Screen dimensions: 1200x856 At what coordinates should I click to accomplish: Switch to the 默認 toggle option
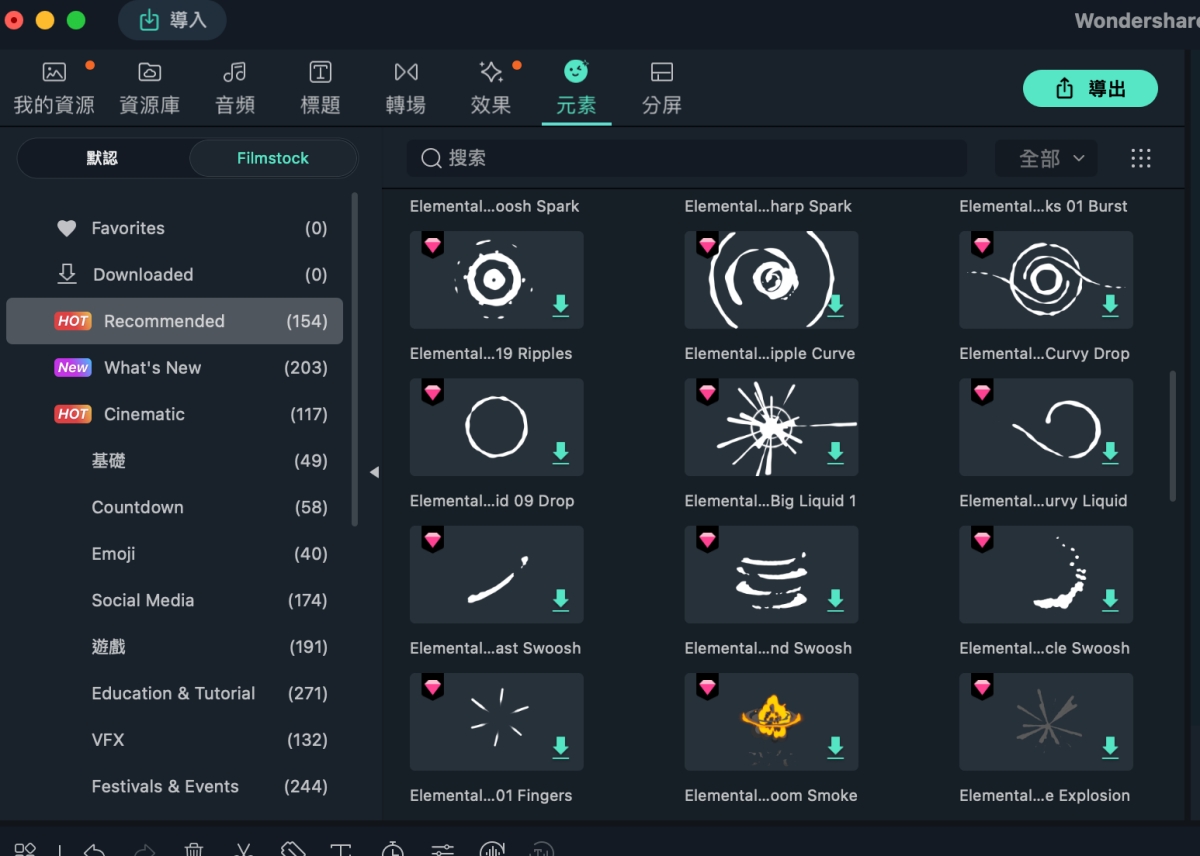click(102, 158)
